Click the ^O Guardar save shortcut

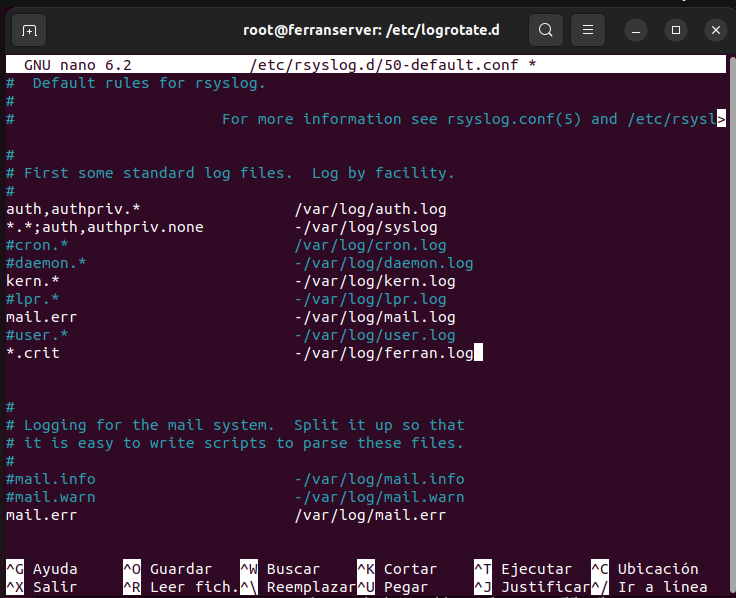click(x=167, y=569)
